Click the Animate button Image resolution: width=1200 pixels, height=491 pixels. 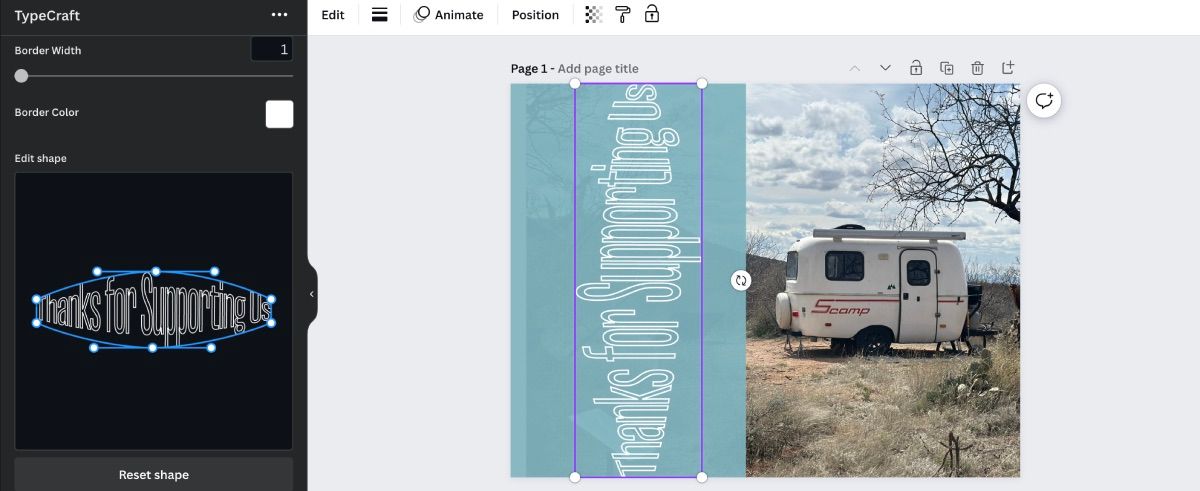[x=449, y=15]
